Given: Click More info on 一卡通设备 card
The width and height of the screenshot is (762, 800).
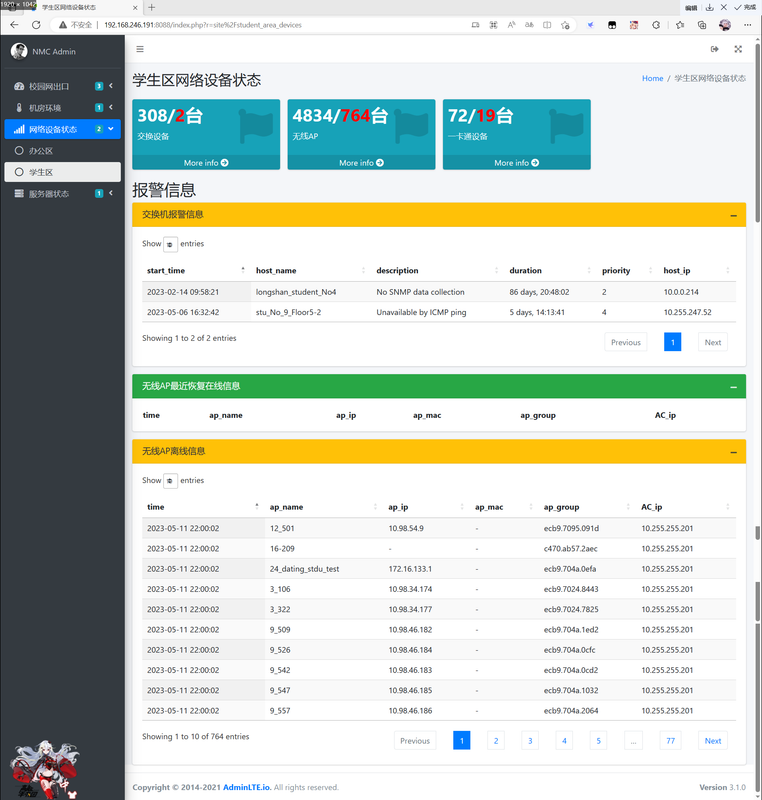Looking at the screenshot, I should [x=516, y=163].
